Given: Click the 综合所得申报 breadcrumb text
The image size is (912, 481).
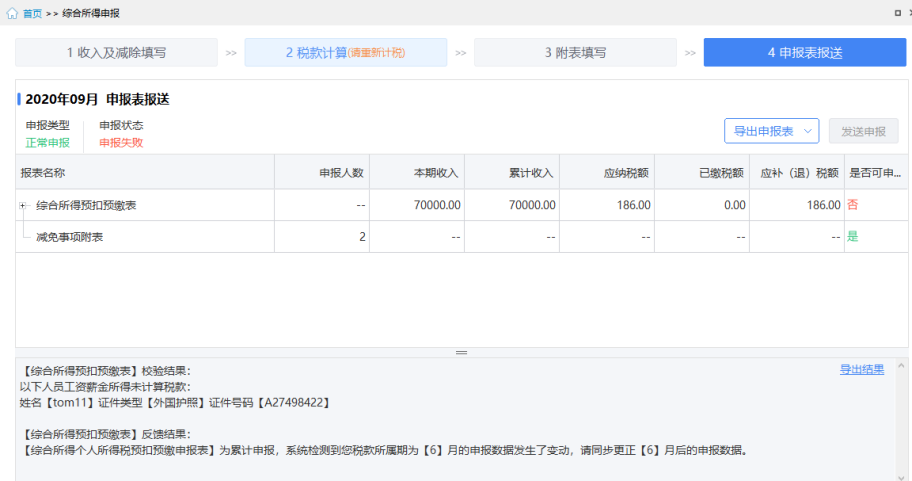Looking at the screenshot, I should click(91, 13).
